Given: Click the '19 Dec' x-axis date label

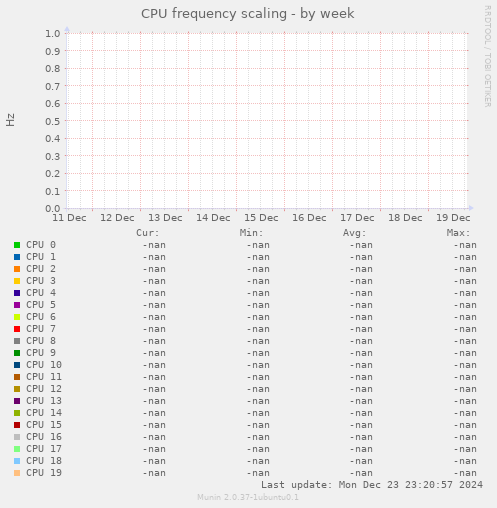Looking at the screenshot, I should click(x=453, y=218).
